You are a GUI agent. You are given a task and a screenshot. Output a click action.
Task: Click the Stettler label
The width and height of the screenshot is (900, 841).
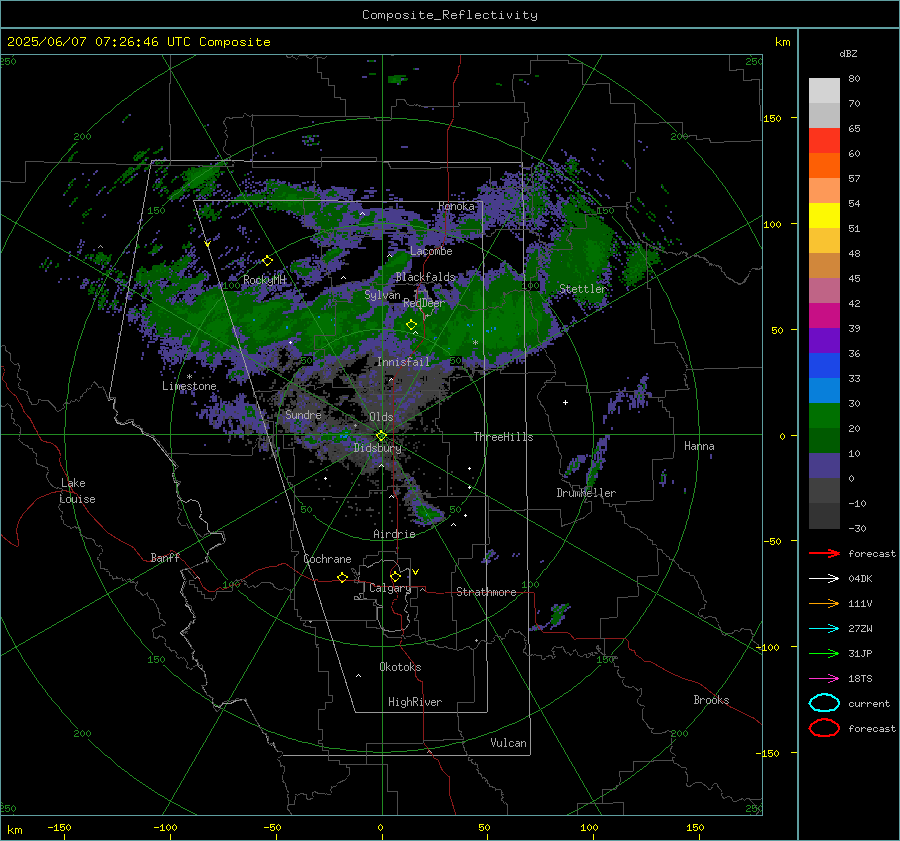[x=583, y=289]
